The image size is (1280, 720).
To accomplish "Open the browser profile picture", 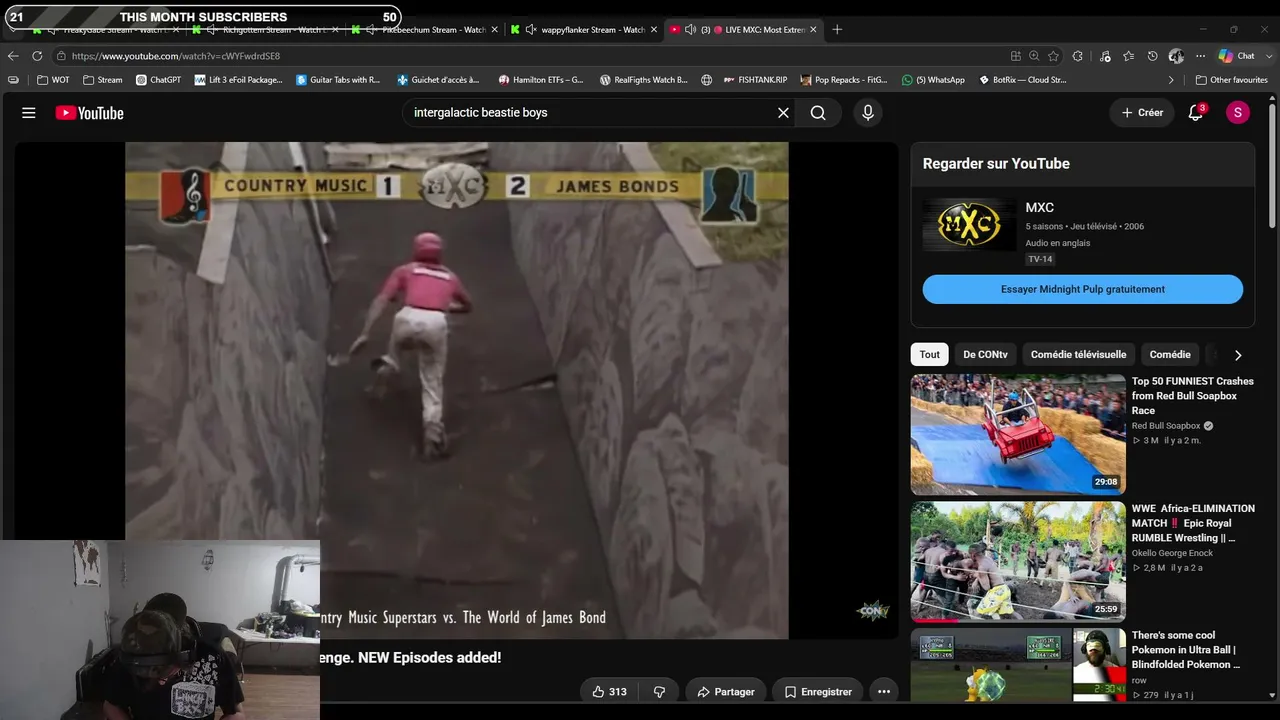I will 1177,56.
